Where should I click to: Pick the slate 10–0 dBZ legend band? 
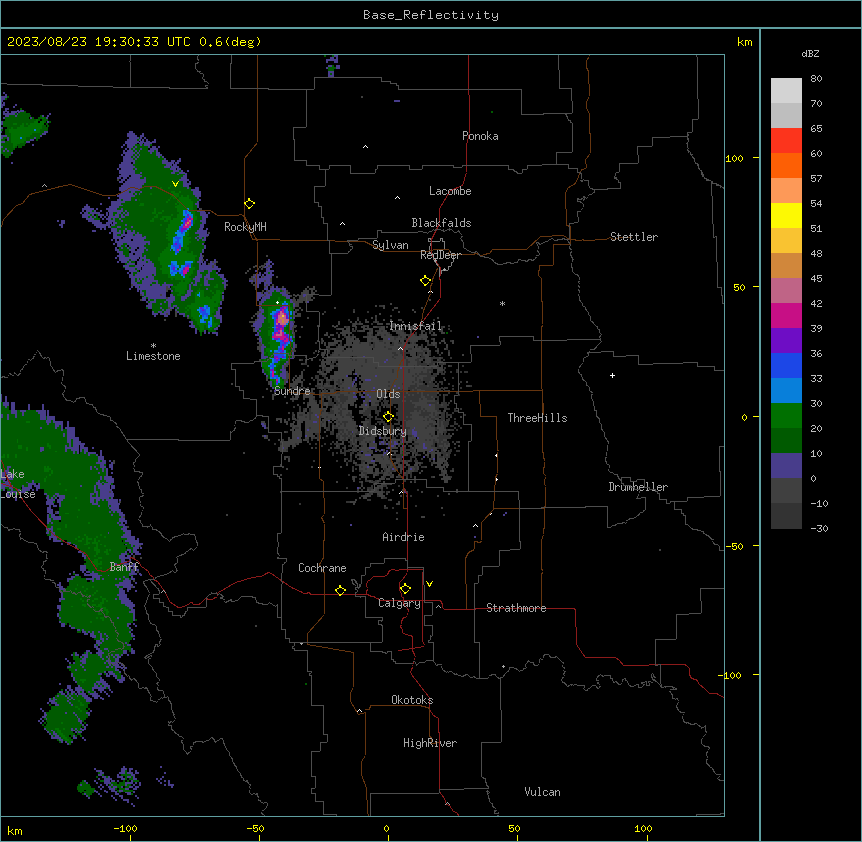(x=786, y=465)
